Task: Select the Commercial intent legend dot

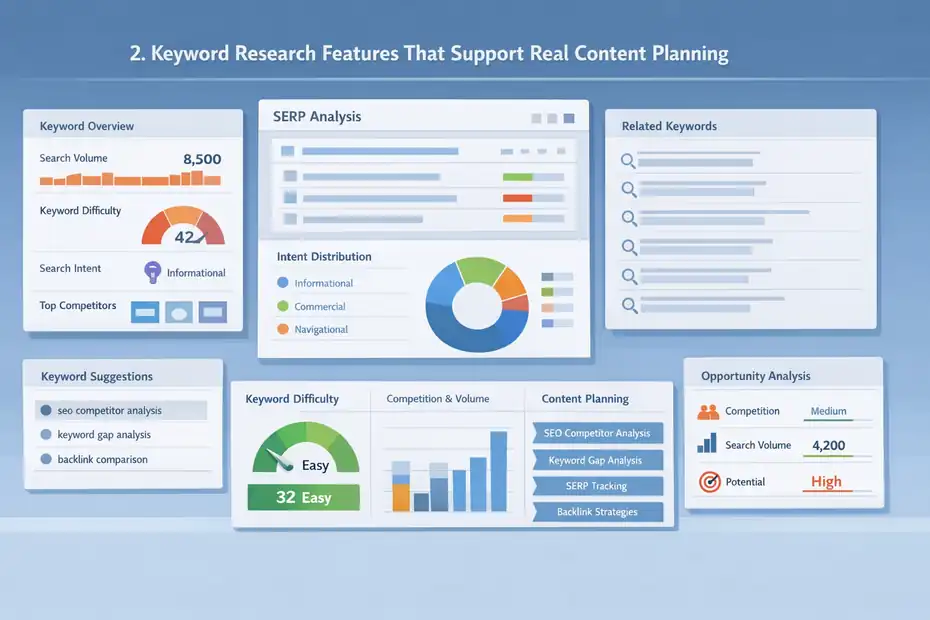Action: coord(283,306)
